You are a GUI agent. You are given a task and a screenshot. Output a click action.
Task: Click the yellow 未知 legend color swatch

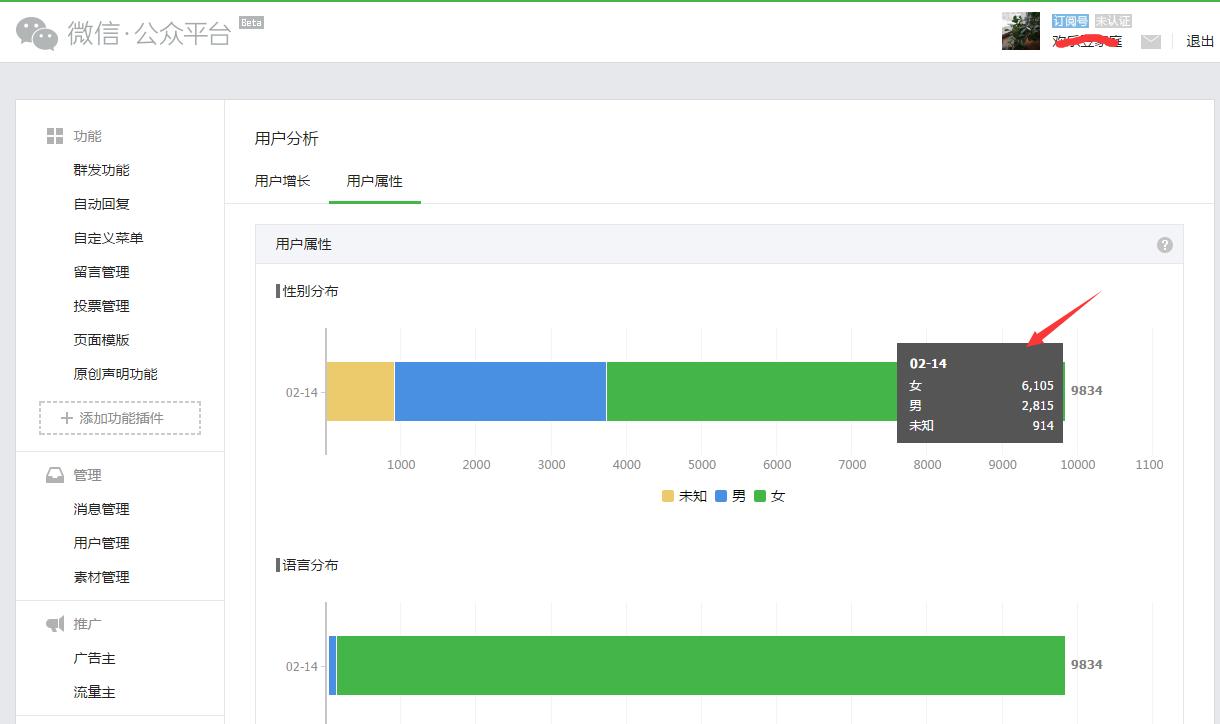tap(666, 495)
